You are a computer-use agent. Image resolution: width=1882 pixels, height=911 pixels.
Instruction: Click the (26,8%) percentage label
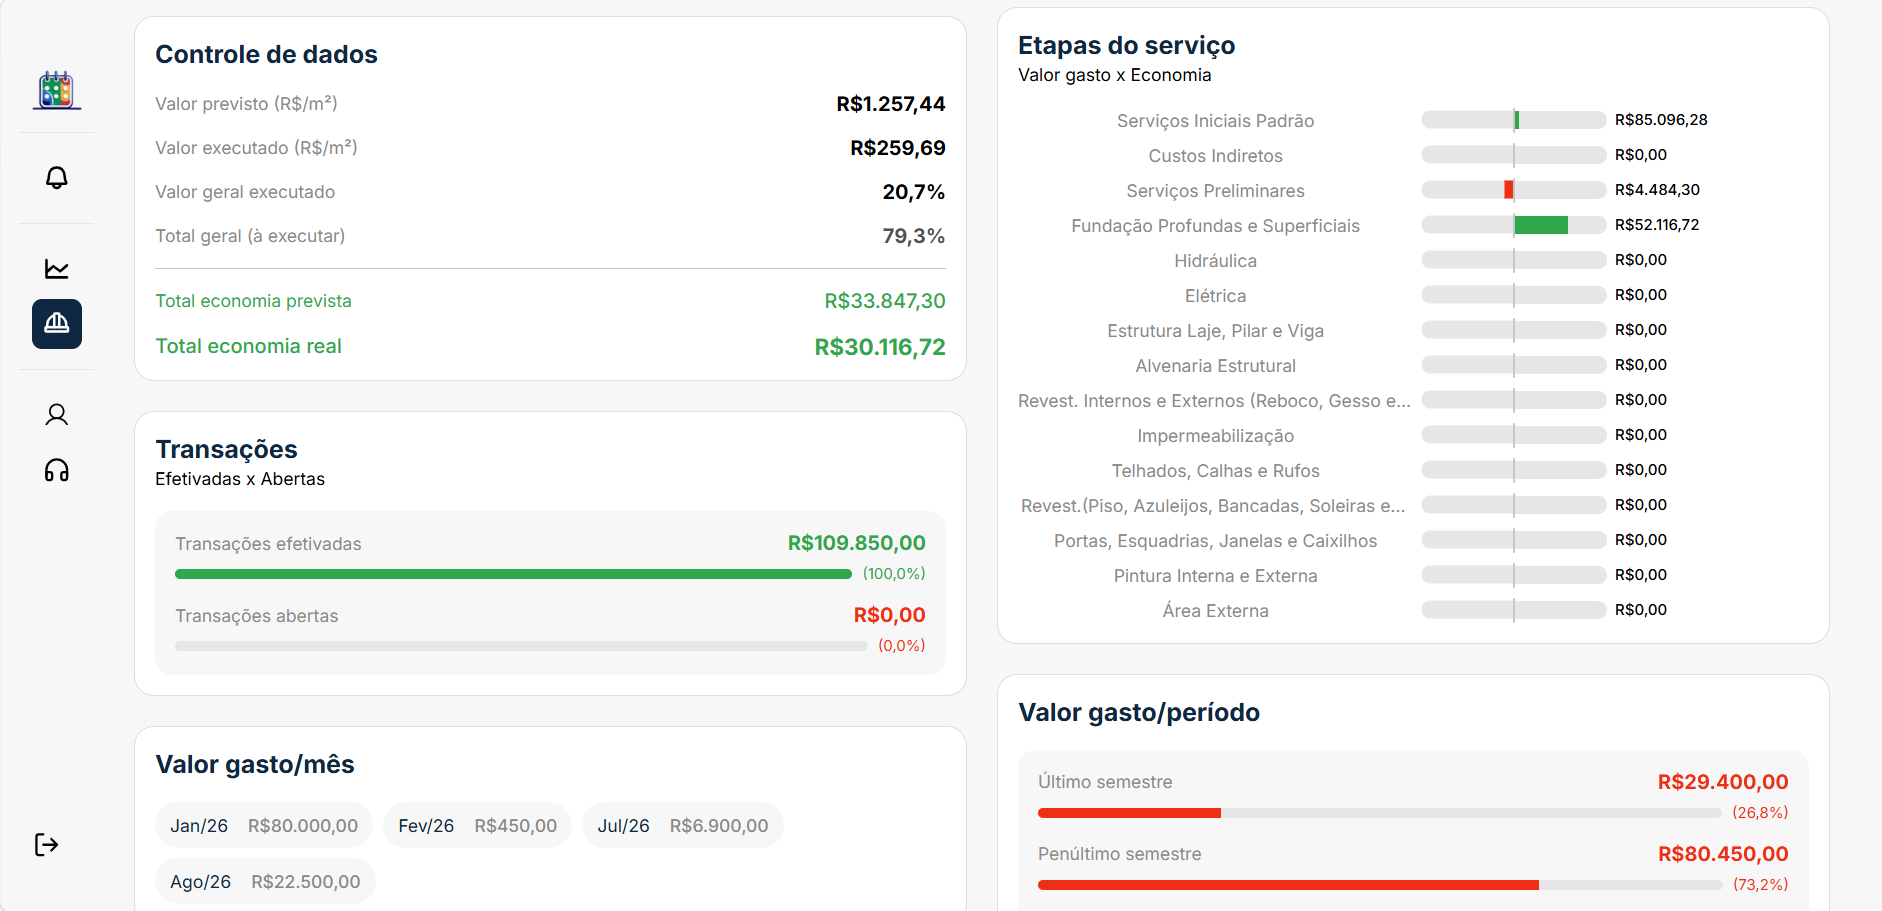pyautogui.click(x=1760, y=813)
